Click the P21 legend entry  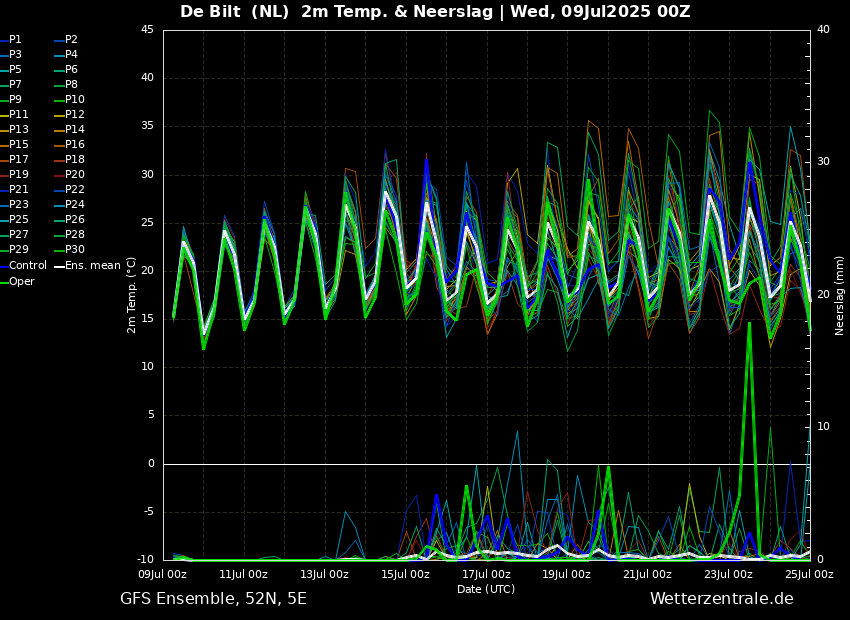pyautogui.click(x=19, y=190)
